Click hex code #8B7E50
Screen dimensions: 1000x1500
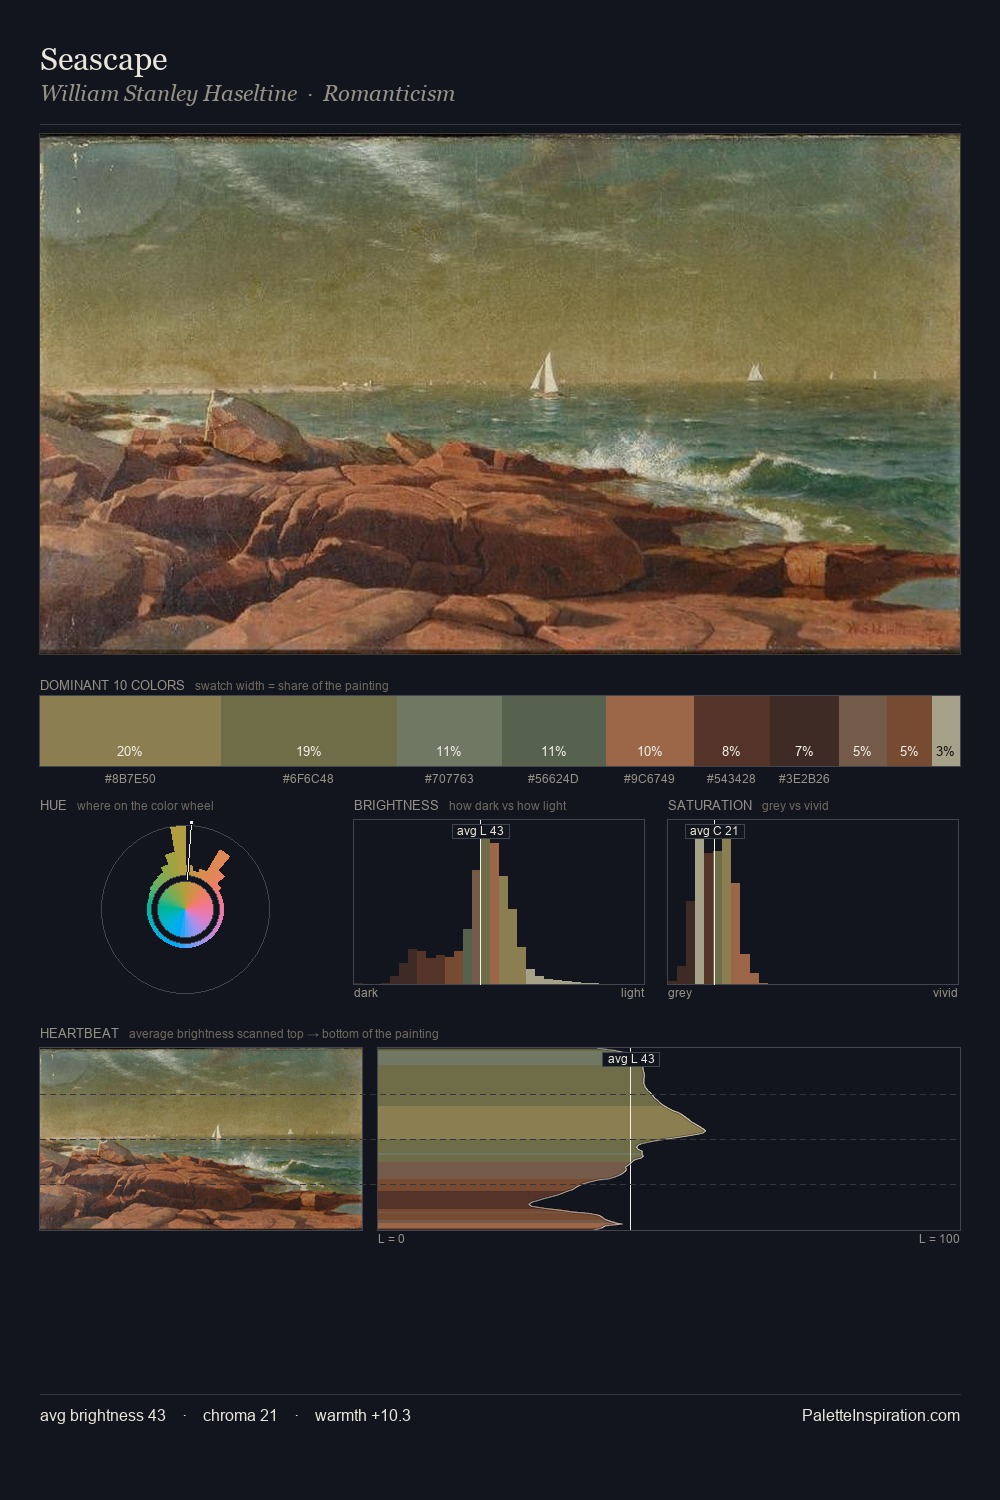[x=130, y=779]
